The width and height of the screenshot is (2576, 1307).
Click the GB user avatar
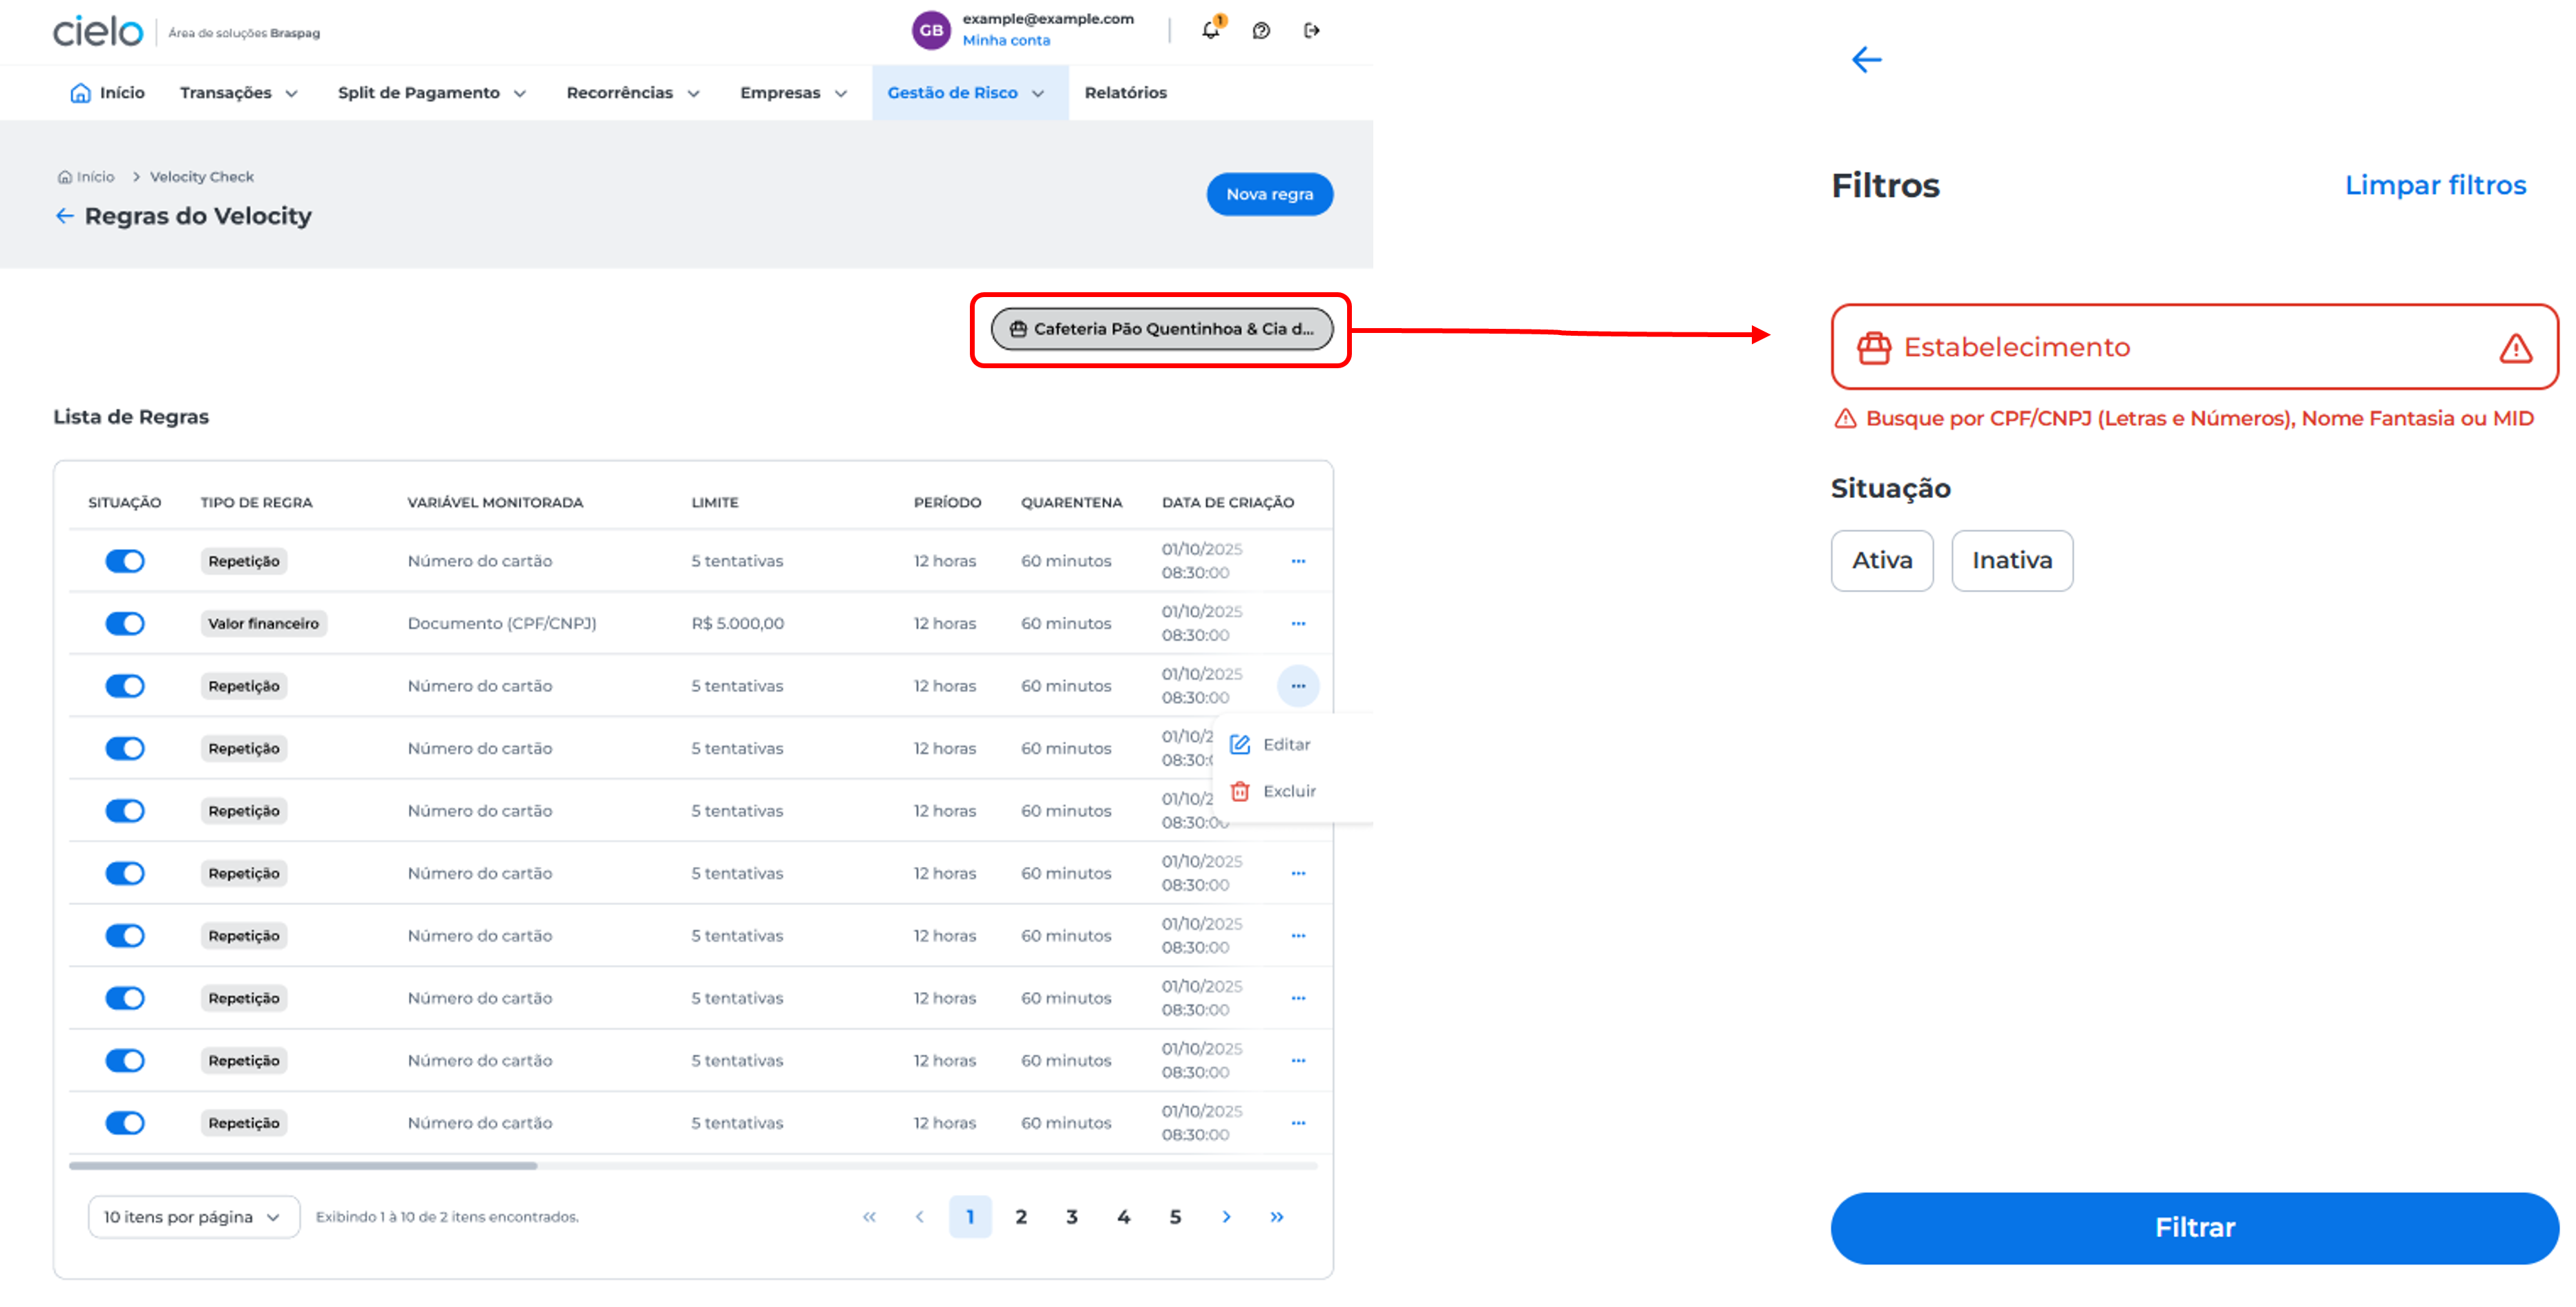click(x=930, y=30)
